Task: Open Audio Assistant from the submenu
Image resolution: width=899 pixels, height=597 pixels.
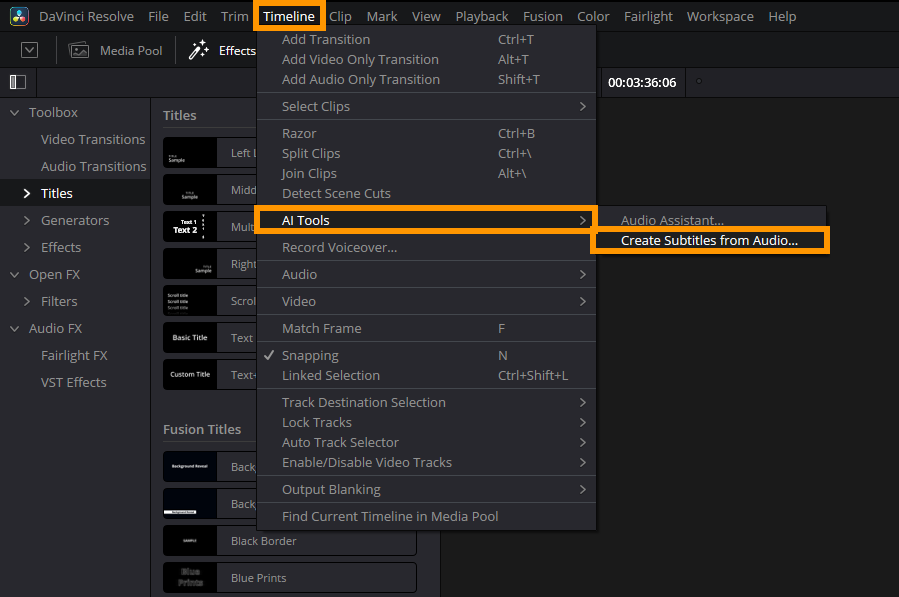Action: (711, 220)
